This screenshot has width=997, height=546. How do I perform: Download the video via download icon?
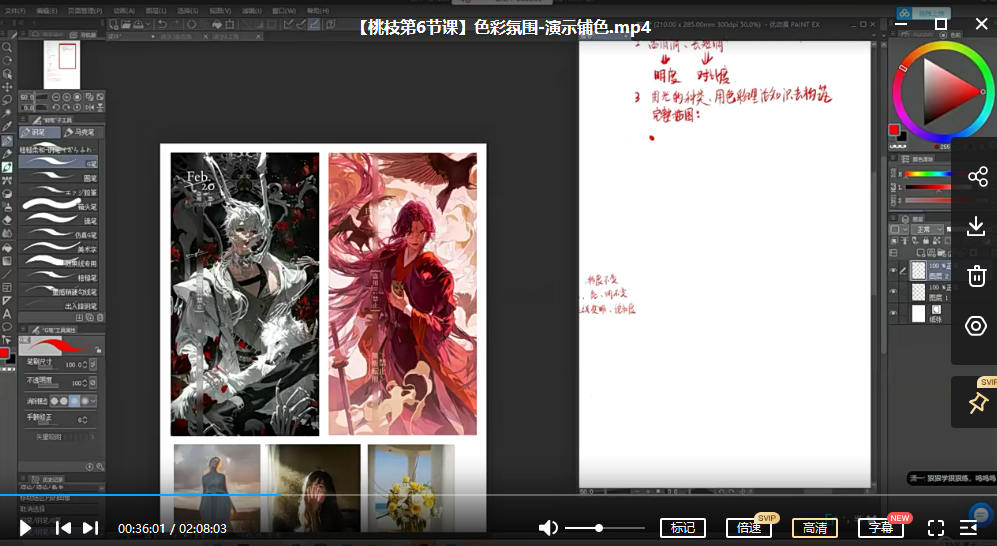[x=976, y=227]
